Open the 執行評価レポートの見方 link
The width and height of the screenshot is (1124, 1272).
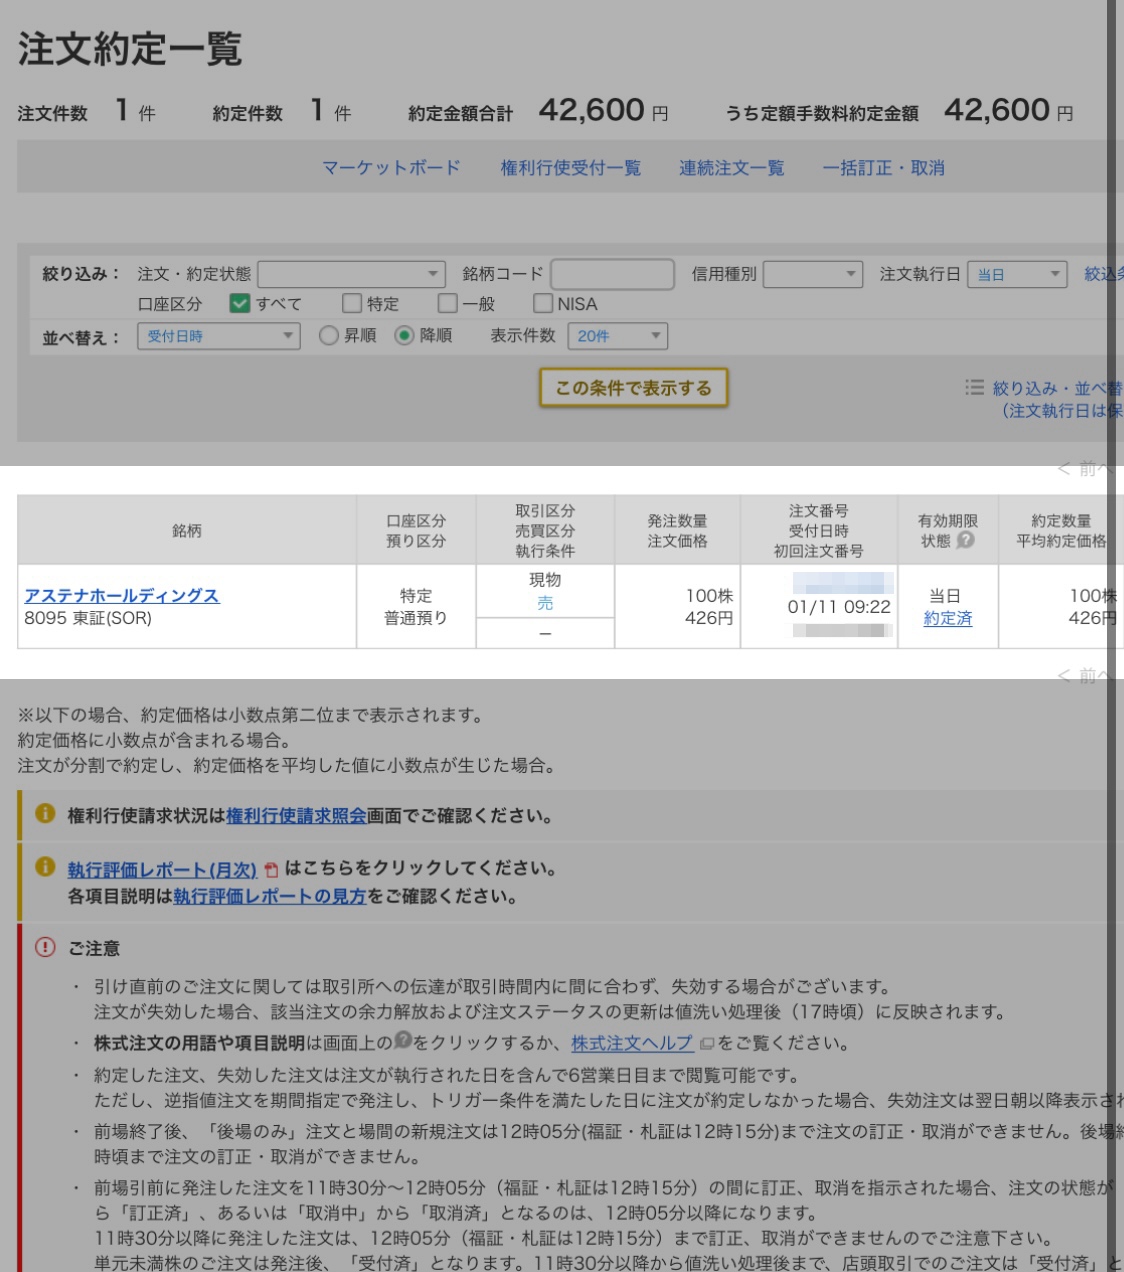coord(270,896)
